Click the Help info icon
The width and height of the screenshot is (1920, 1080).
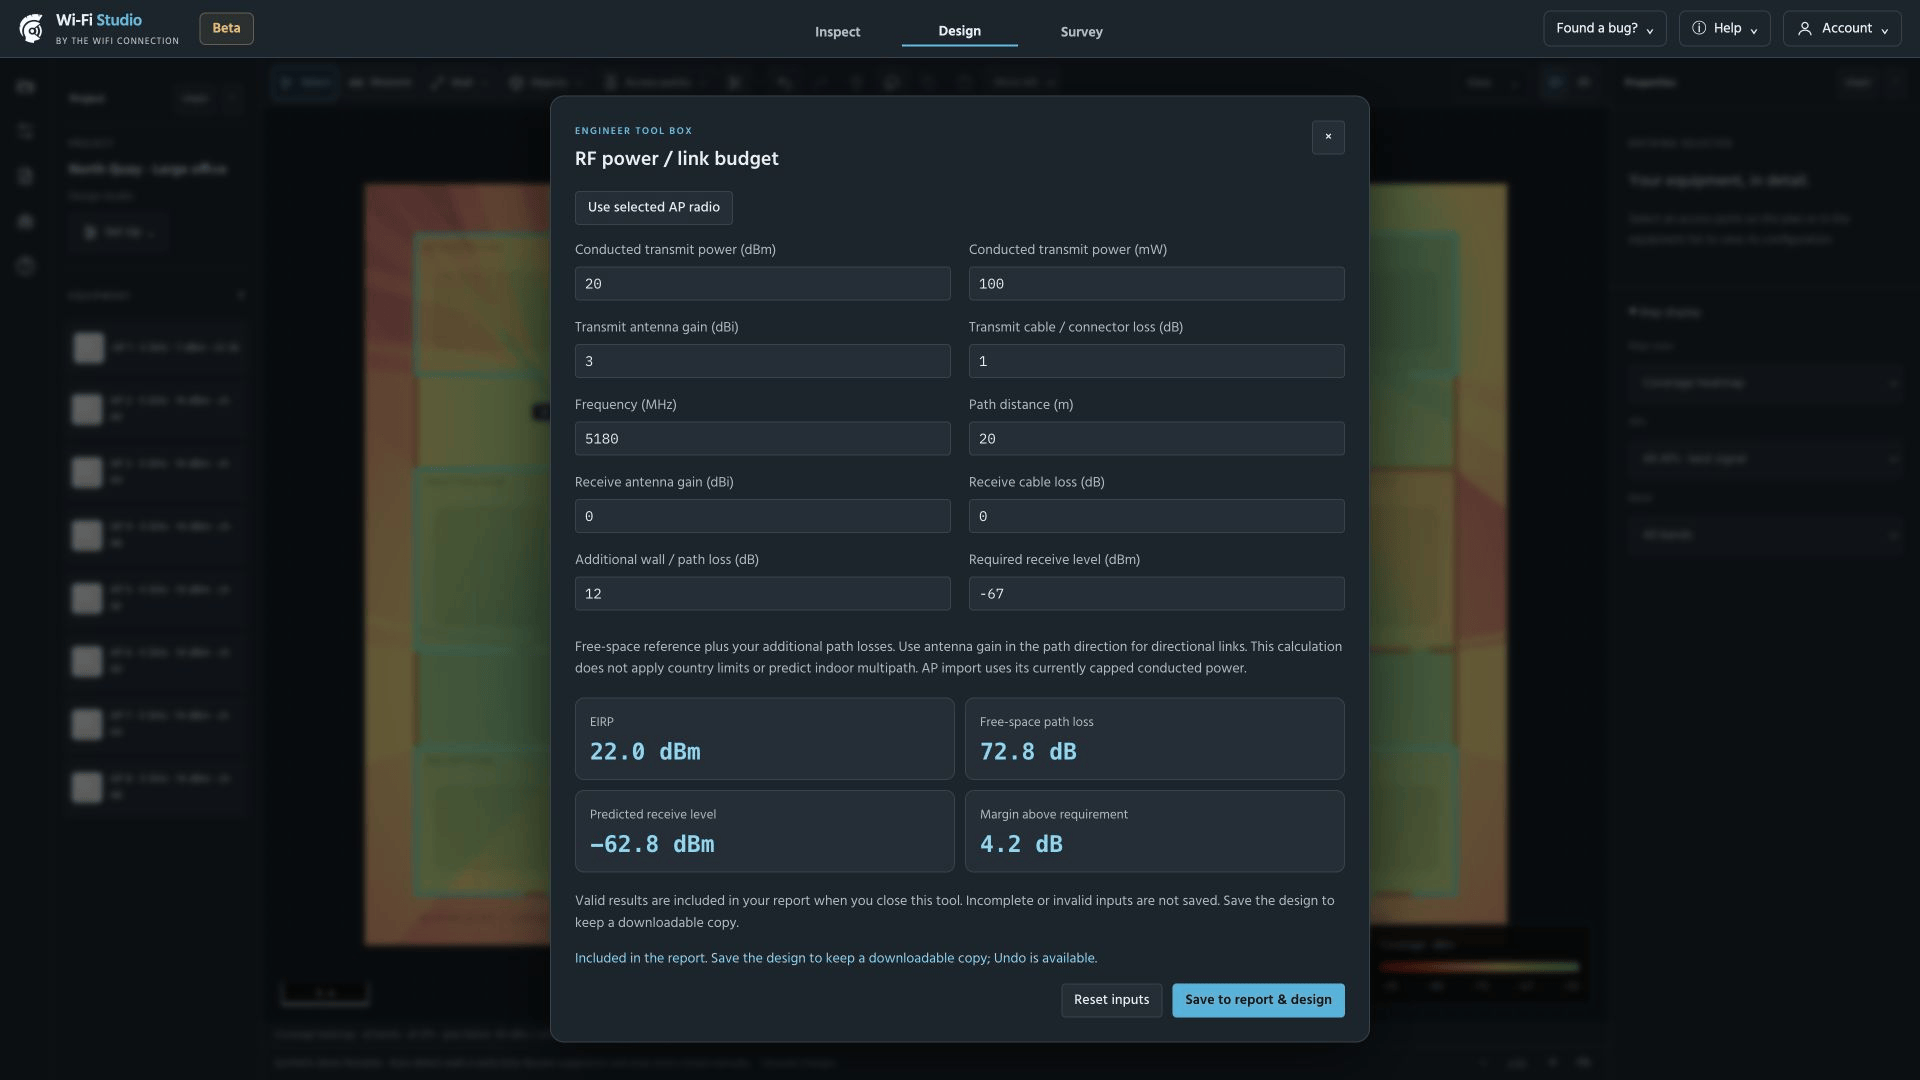coord(1699,28)
